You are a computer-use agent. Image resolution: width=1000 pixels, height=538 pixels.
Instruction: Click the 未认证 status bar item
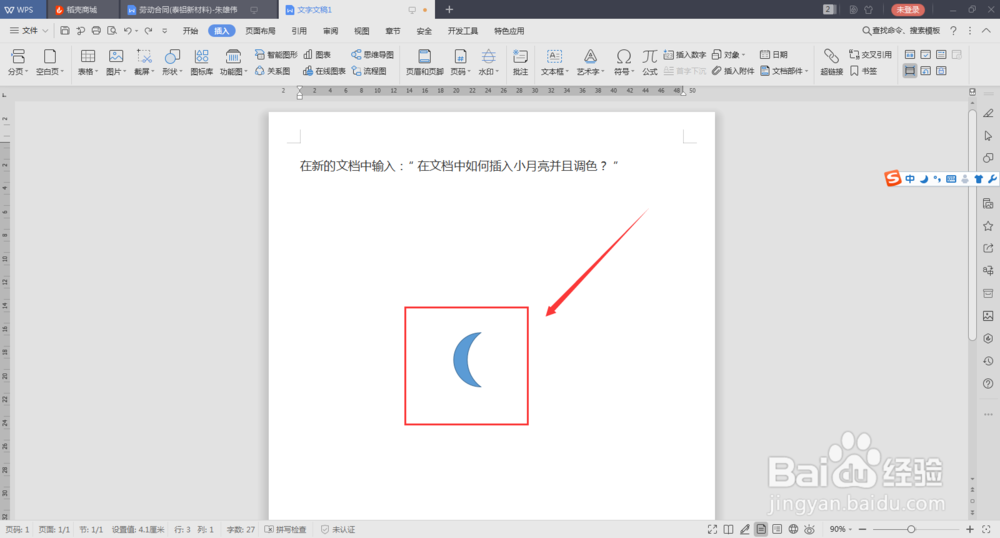(x=338, y=529)
